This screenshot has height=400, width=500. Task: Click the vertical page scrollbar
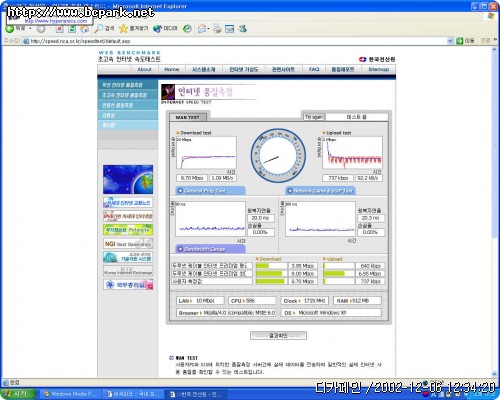494,212
